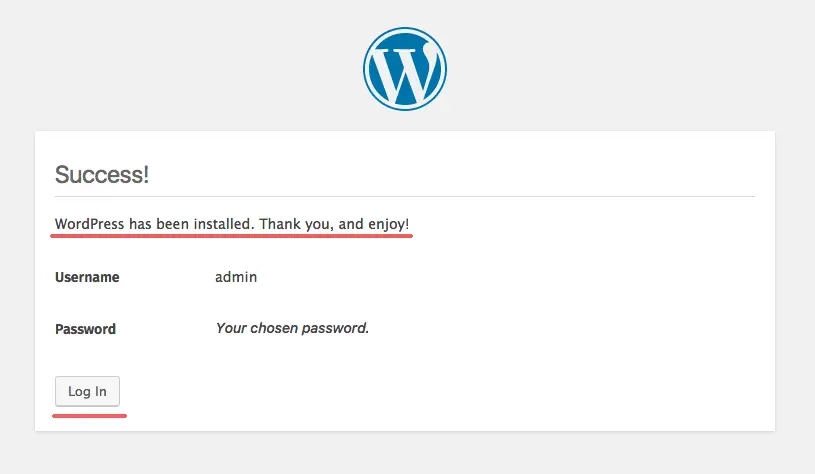Click the red underline beneath install message

click(x=231, y=236)
